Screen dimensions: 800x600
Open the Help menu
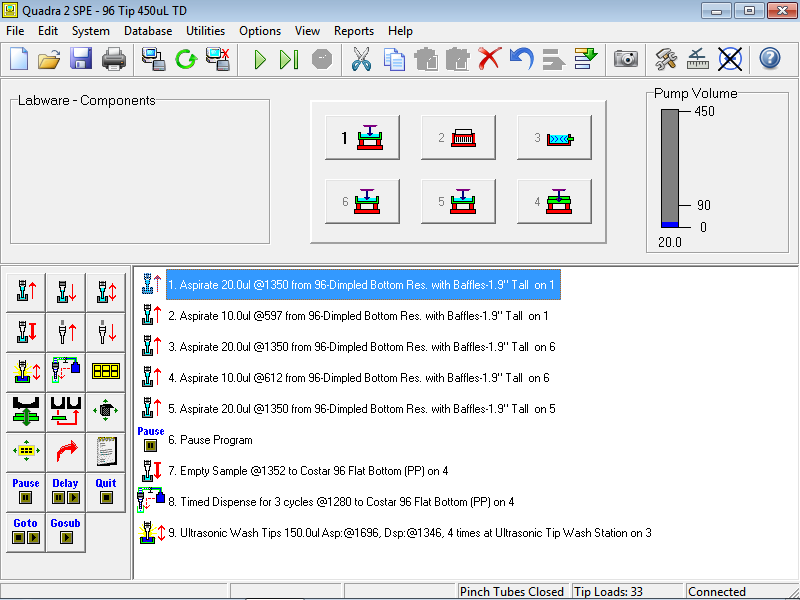400,31
